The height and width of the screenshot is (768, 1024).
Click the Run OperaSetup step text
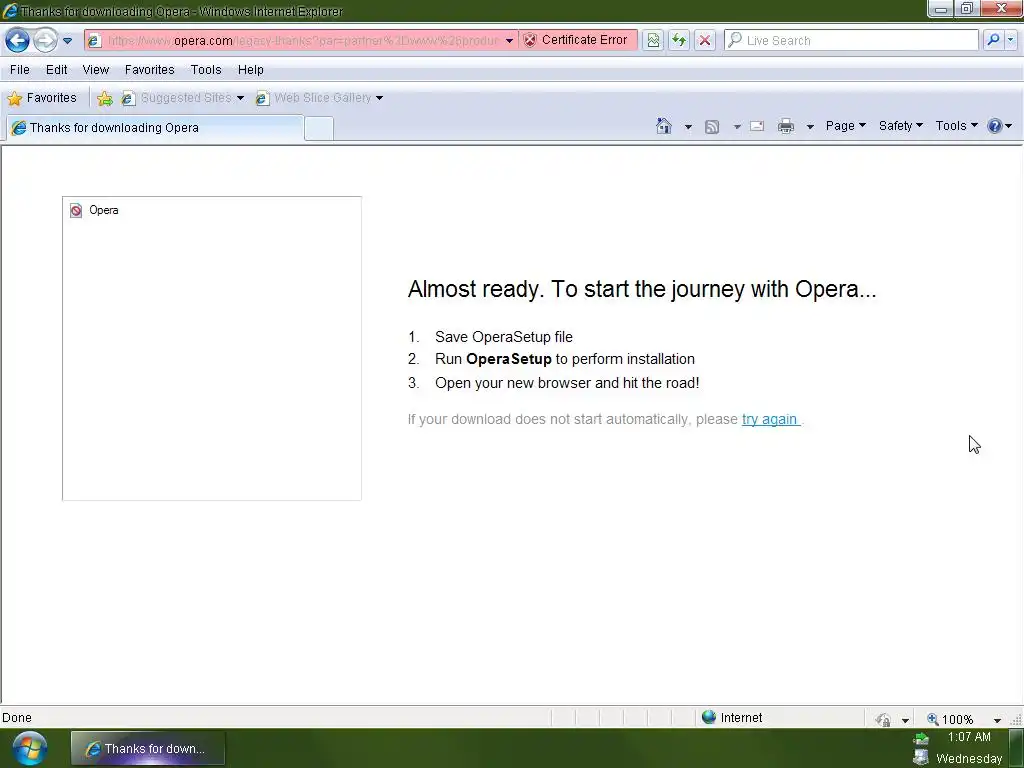pos(565,359)
